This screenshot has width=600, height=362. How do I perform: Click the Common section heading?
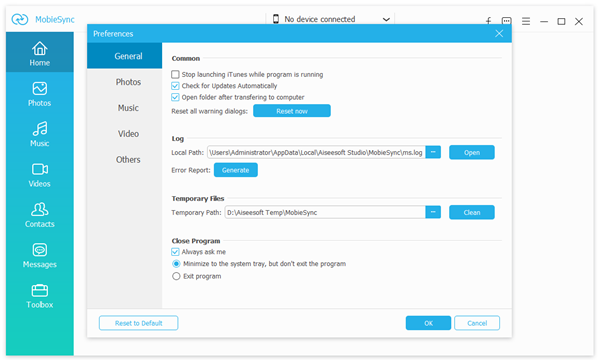click(x=186, y=59)
